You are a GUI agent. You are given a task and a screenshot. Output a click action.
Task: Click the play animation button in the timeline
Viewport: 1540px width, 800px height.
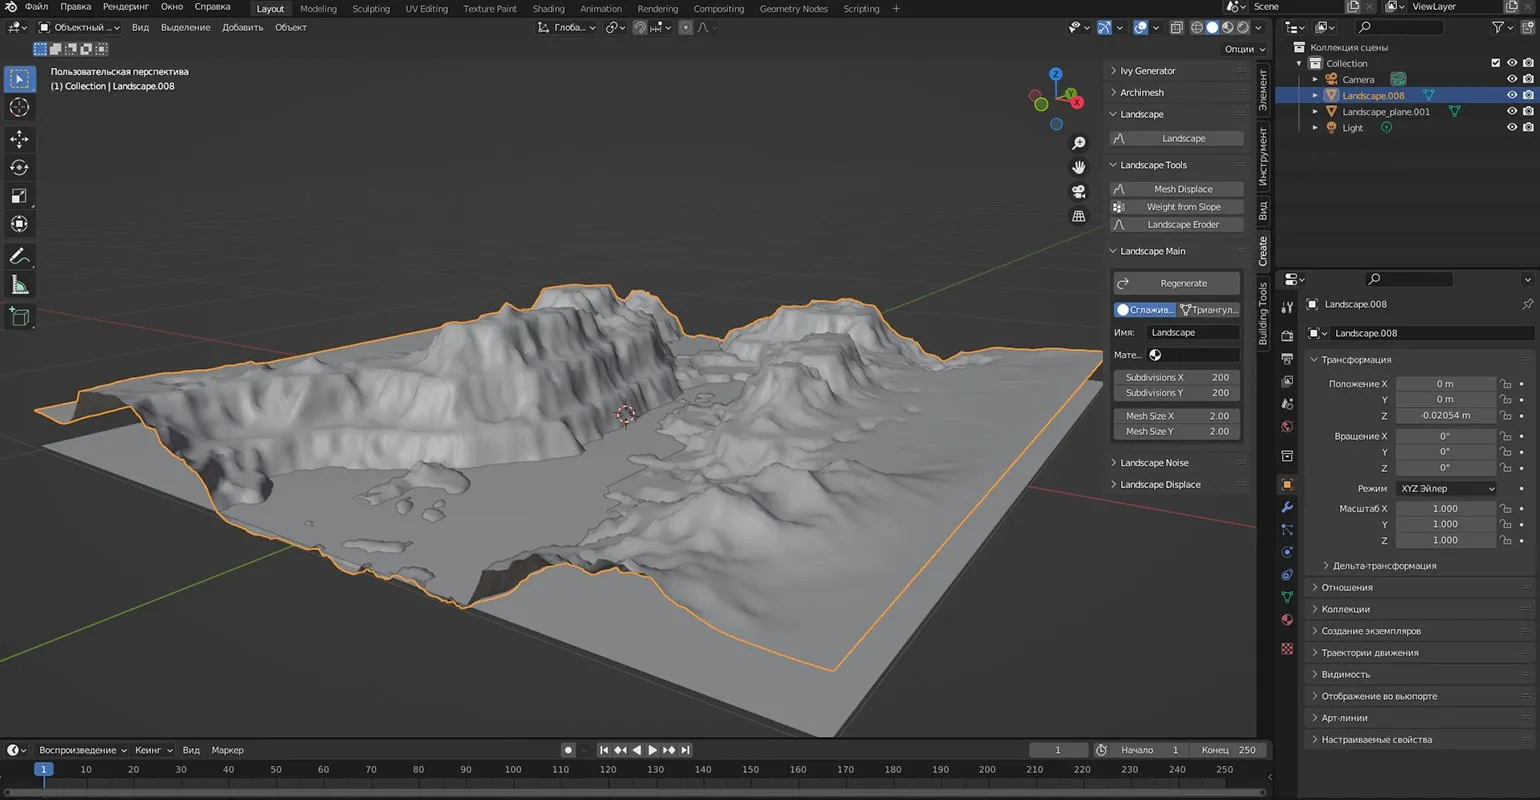click(653, 750)
